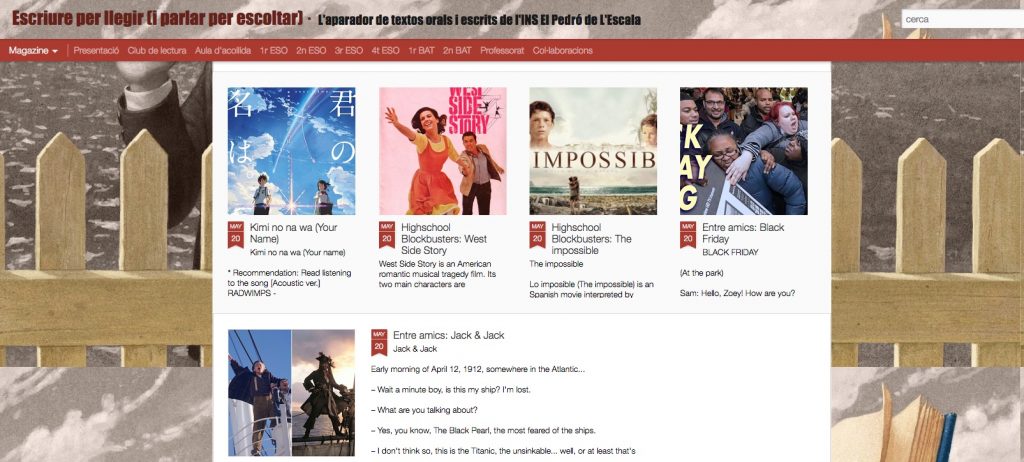The height and width of the screenshot is (462, 1024).
Task: Click the Titanic and pirate thumbnail image
Action: click(x=291, y=392)
